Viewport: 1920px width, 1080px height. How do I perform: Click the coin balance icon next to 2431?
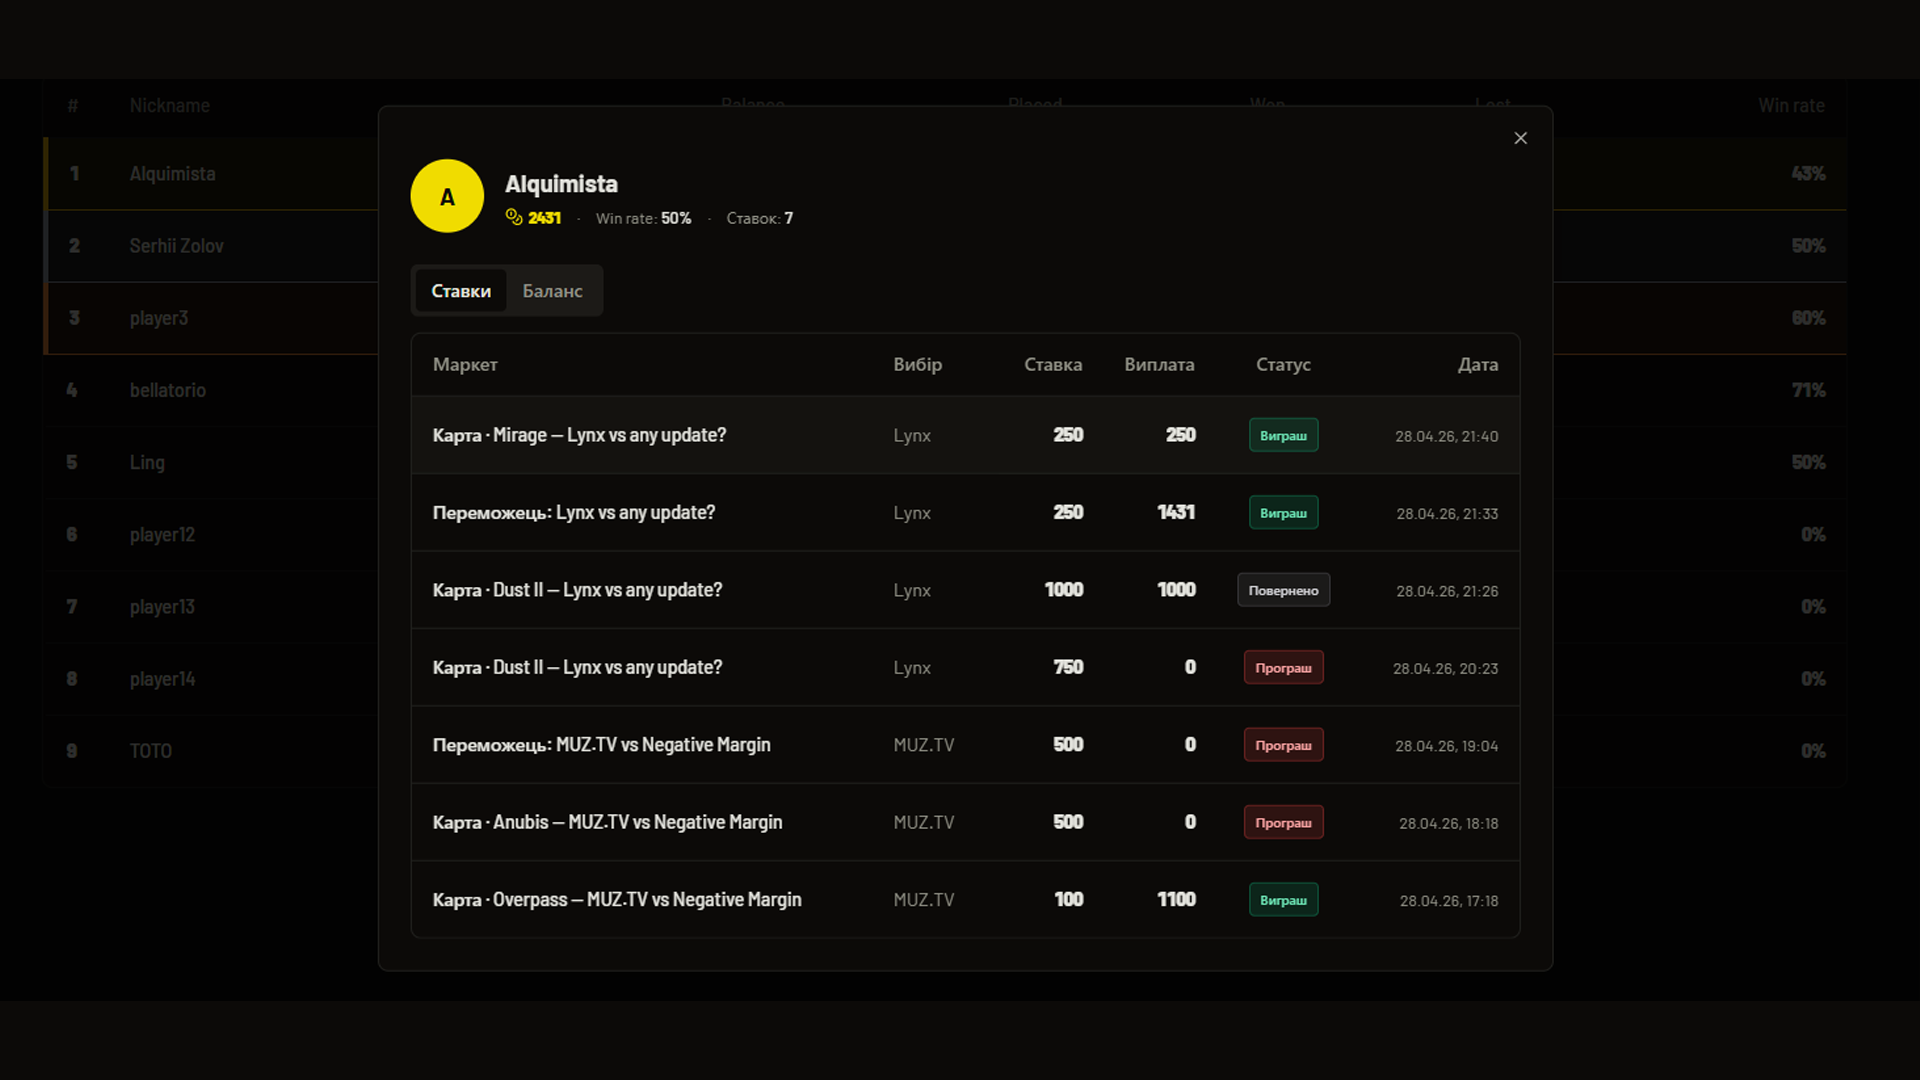click(514, 217)
